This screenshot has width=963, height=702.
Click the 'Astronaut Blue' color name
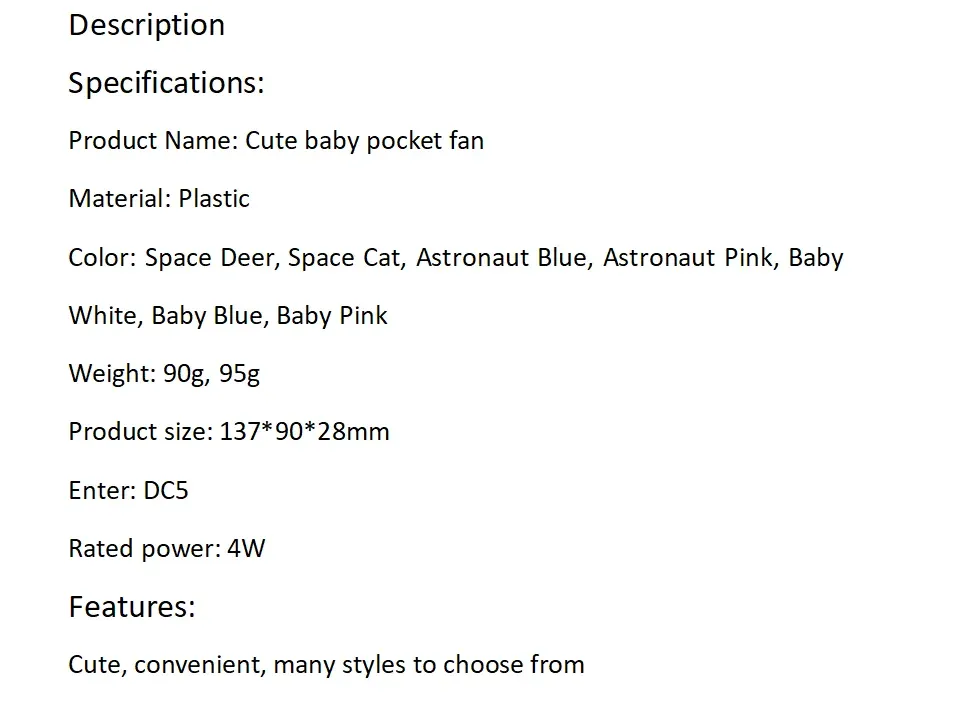point(502,257)
